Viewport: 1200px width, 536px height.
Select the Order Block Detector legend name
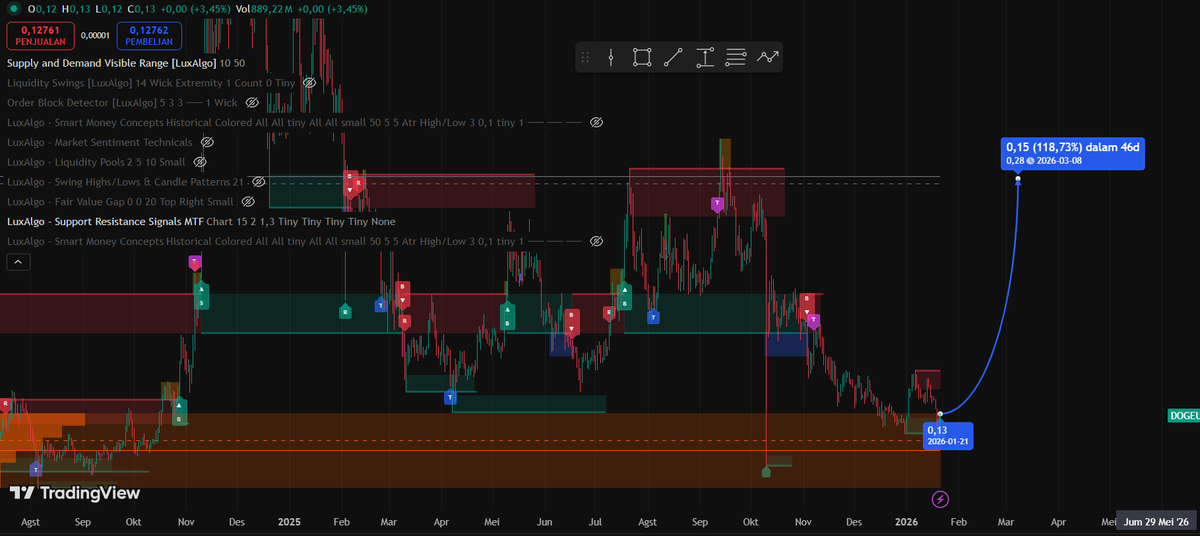82,102
